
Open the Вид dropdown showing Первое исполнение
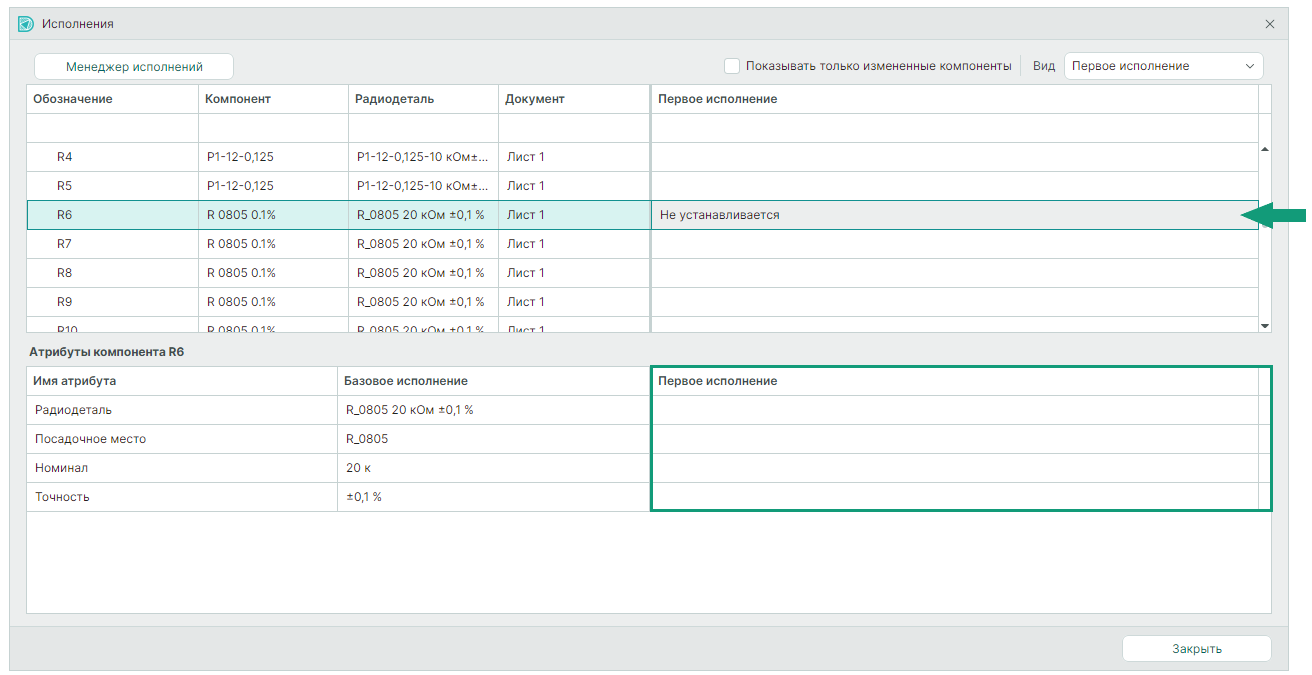1163,66
